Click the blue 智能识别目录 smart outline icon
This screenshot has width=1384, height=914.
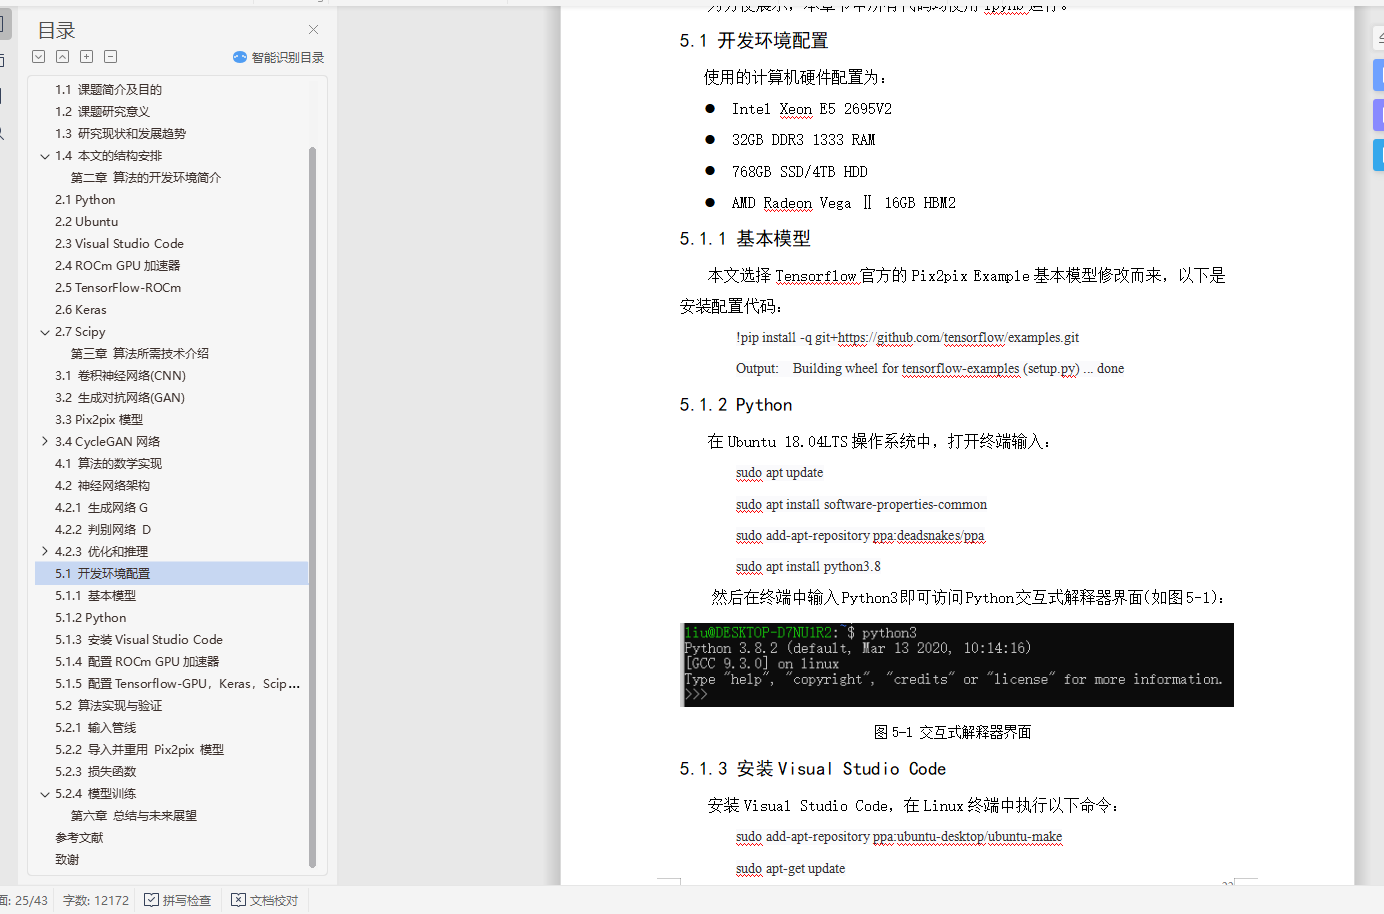tap(240, 57)
